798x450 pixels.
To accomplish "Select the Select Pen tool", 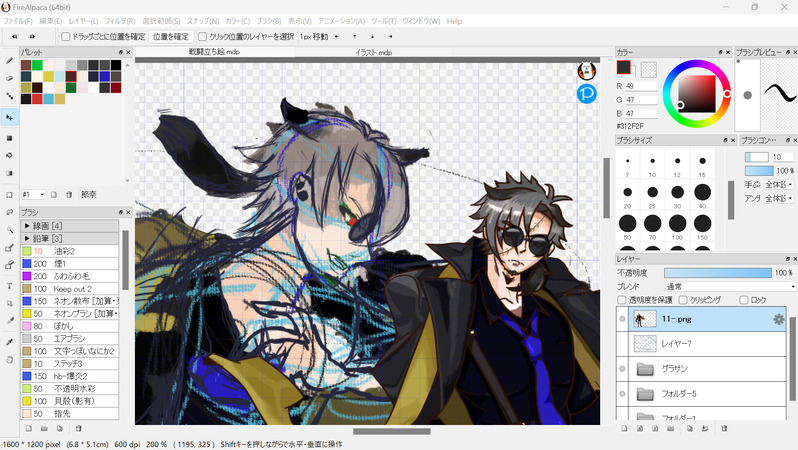I will [9, 248].
